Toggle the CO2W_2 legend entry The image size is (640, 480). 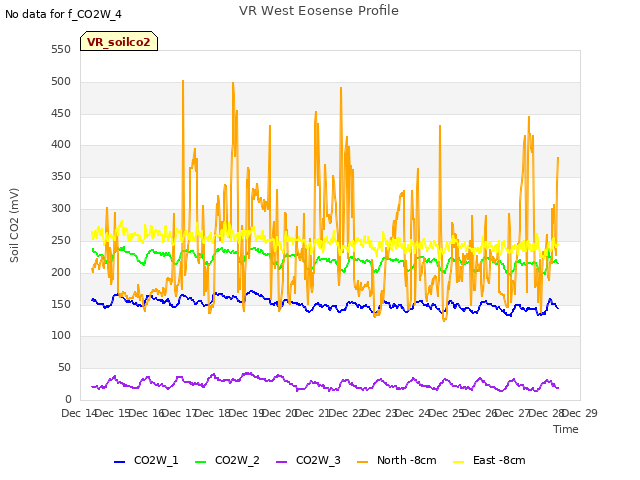click(227, 460)
